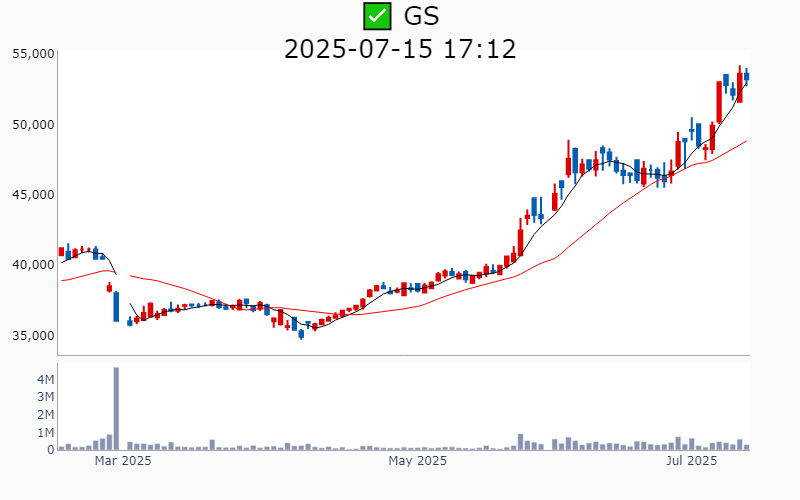
Task: Click the 2M volume axis label
Action: tap(45, 415)
